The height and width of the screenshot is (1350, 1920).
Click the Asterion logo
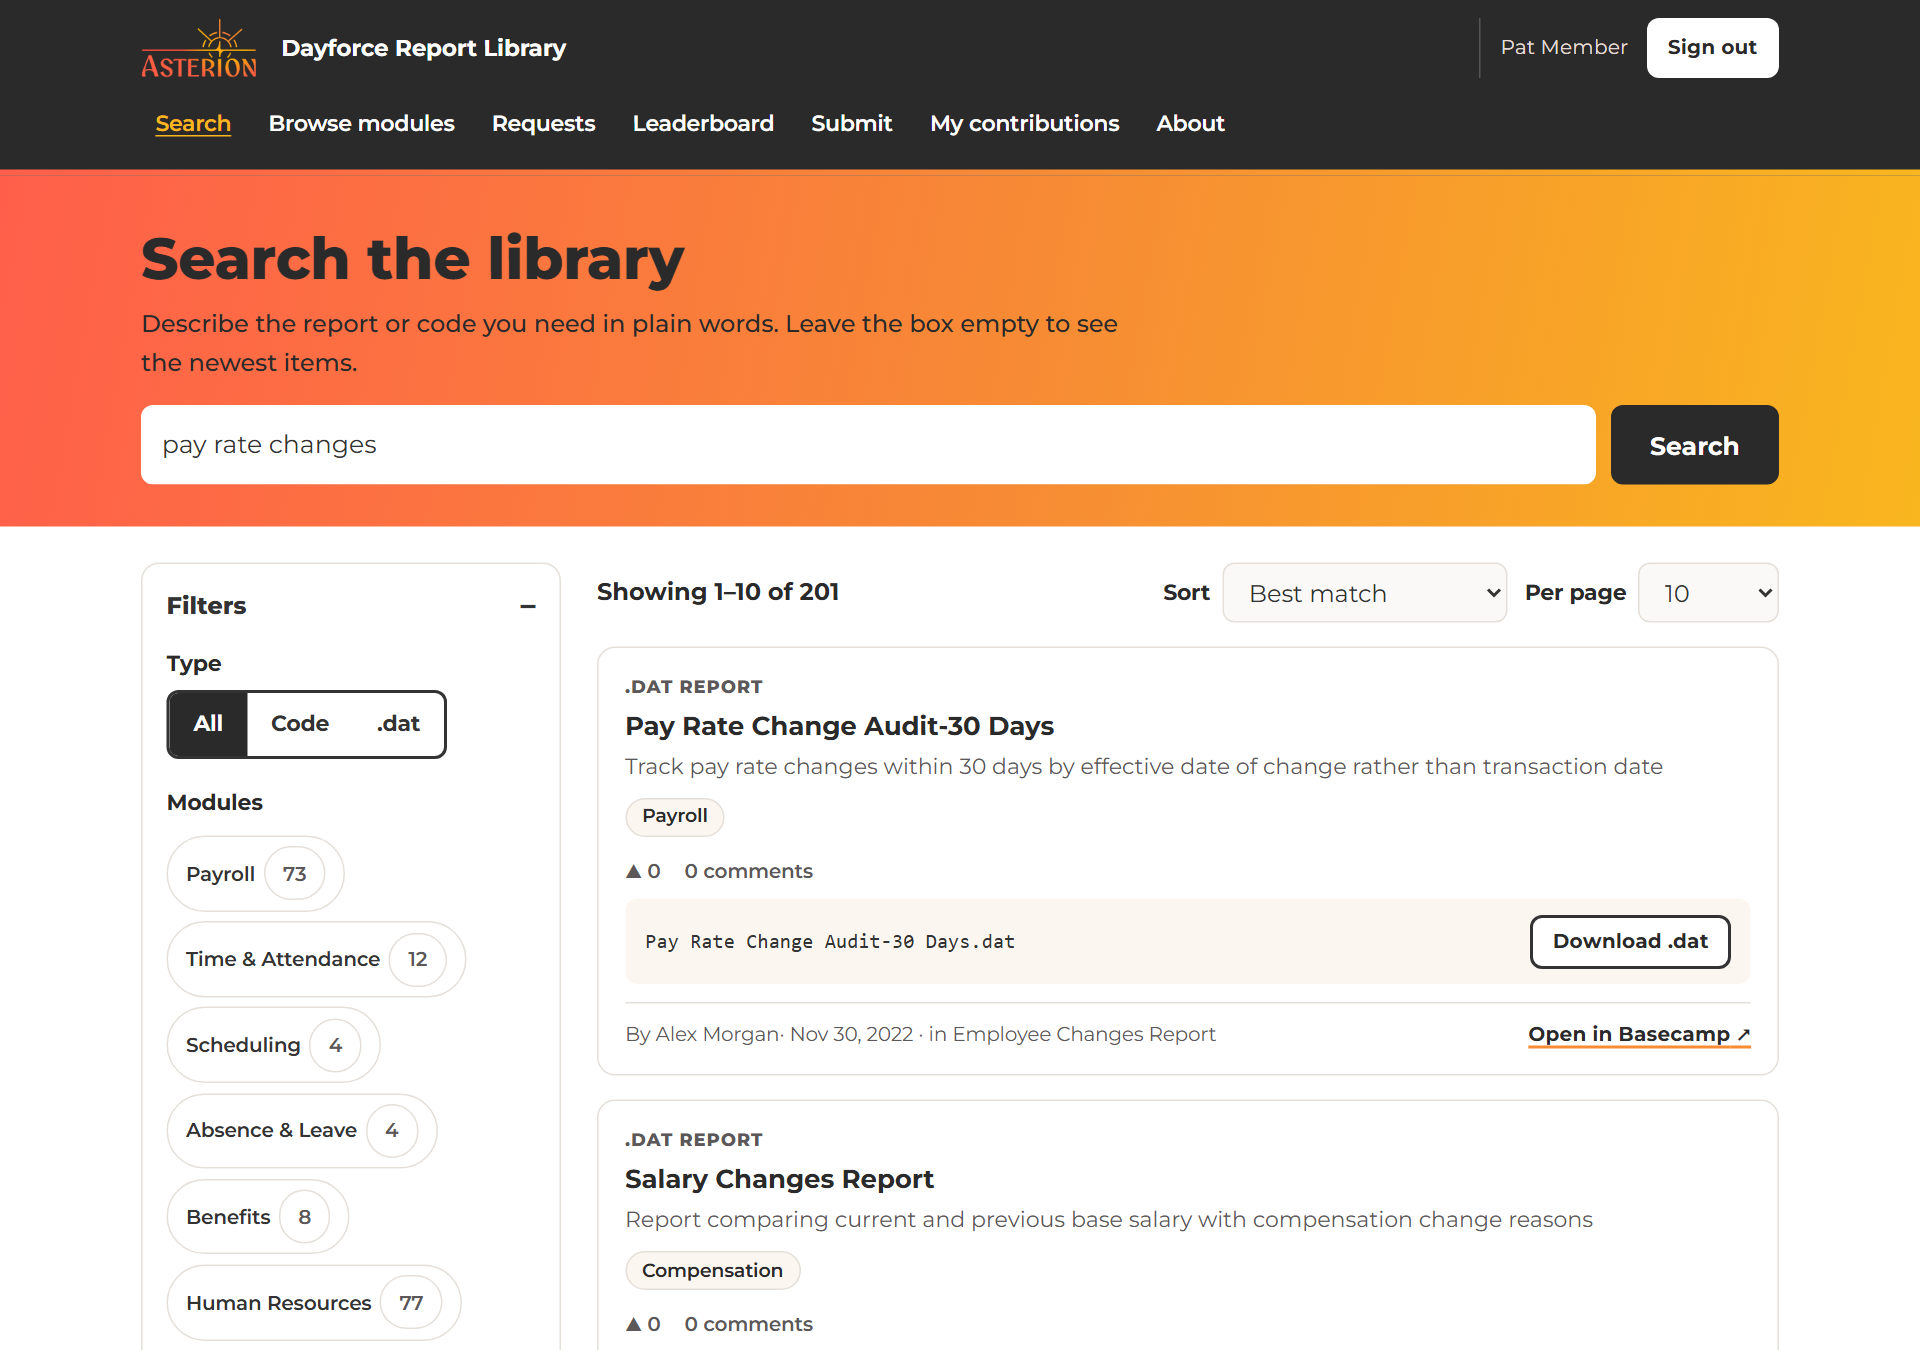click(x=199, y=48)
